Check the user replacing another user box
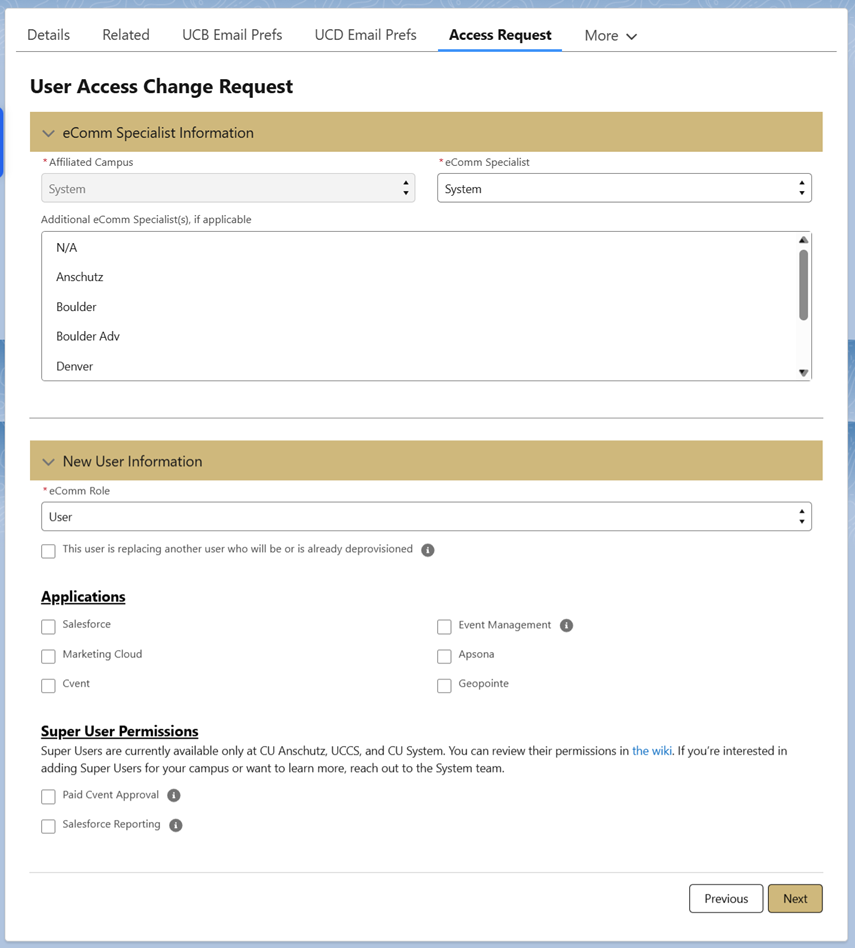 pos(48,551)
